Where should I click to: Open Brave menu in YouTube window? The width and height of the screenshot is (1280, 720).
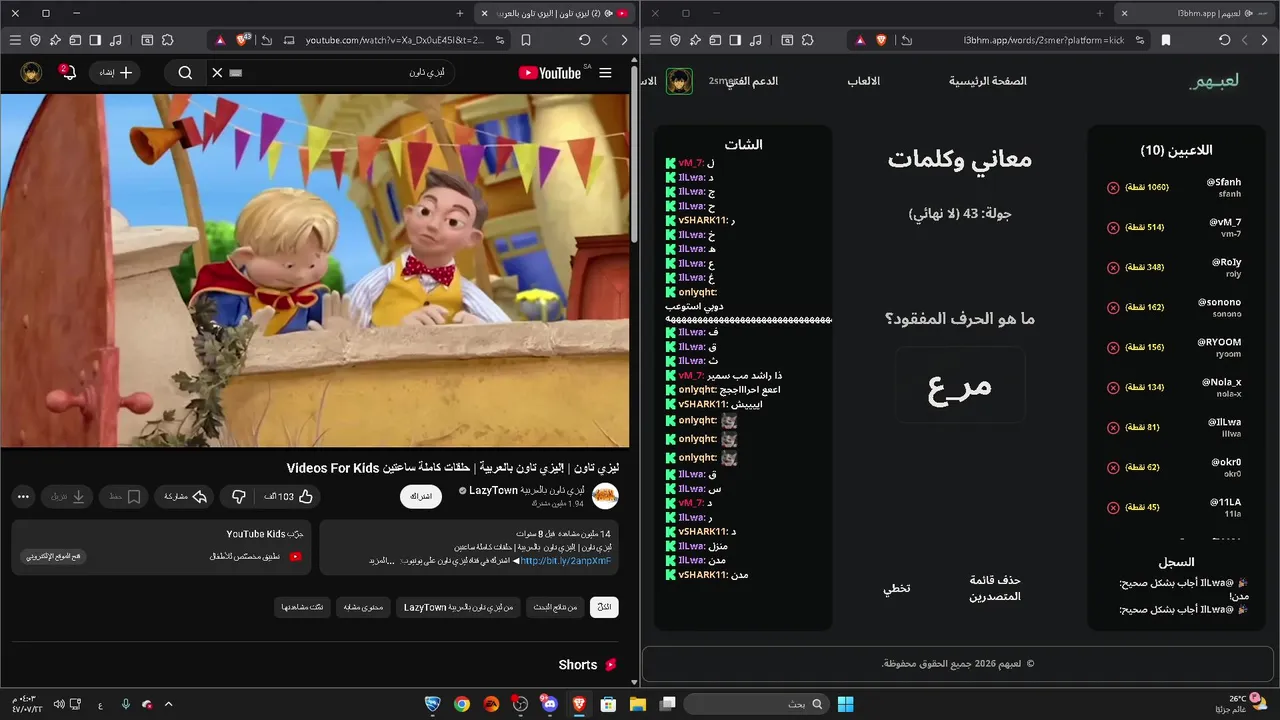point(14,40)
